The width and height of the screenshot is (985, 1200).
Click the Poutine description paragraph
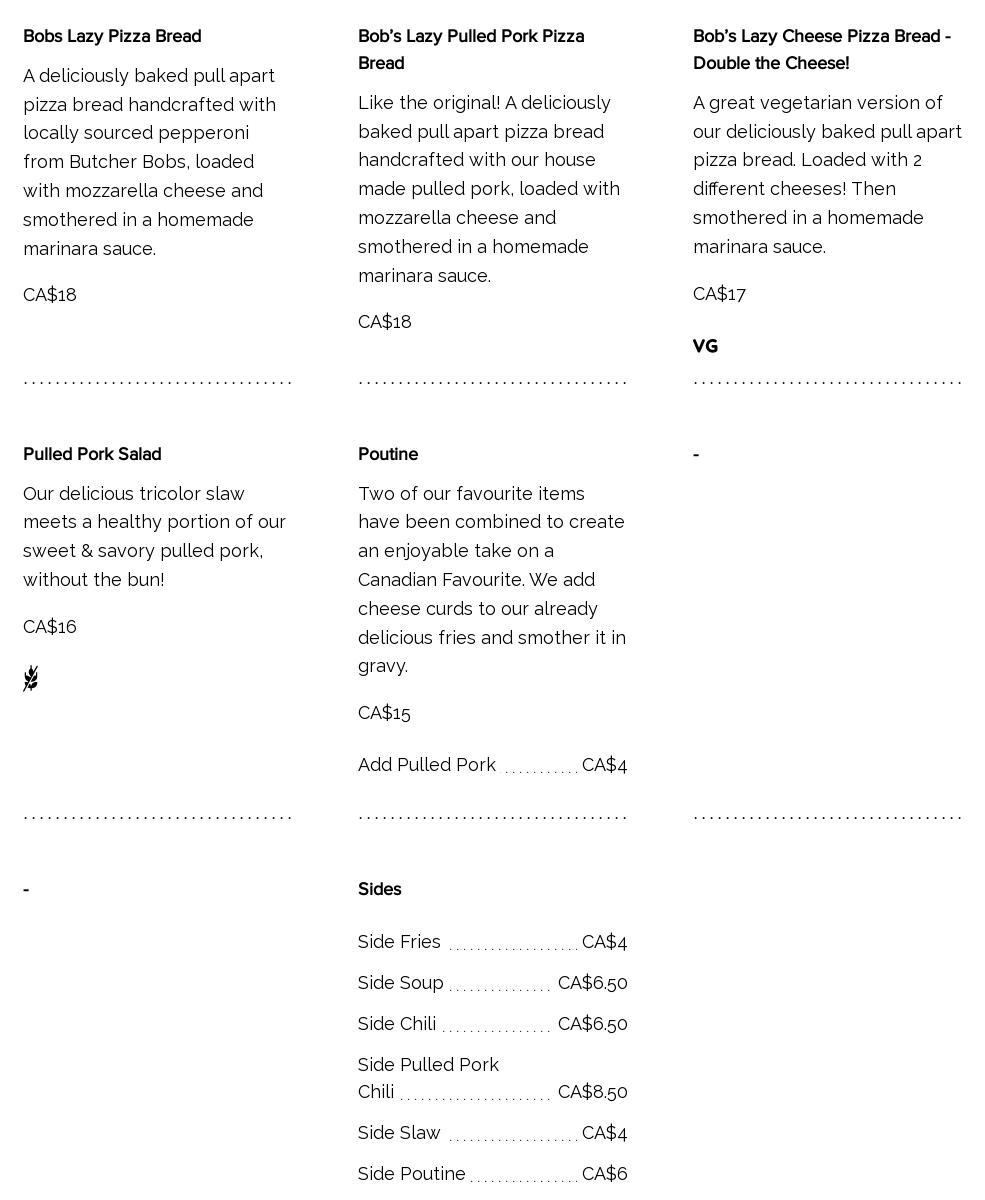tap(492, 579)
